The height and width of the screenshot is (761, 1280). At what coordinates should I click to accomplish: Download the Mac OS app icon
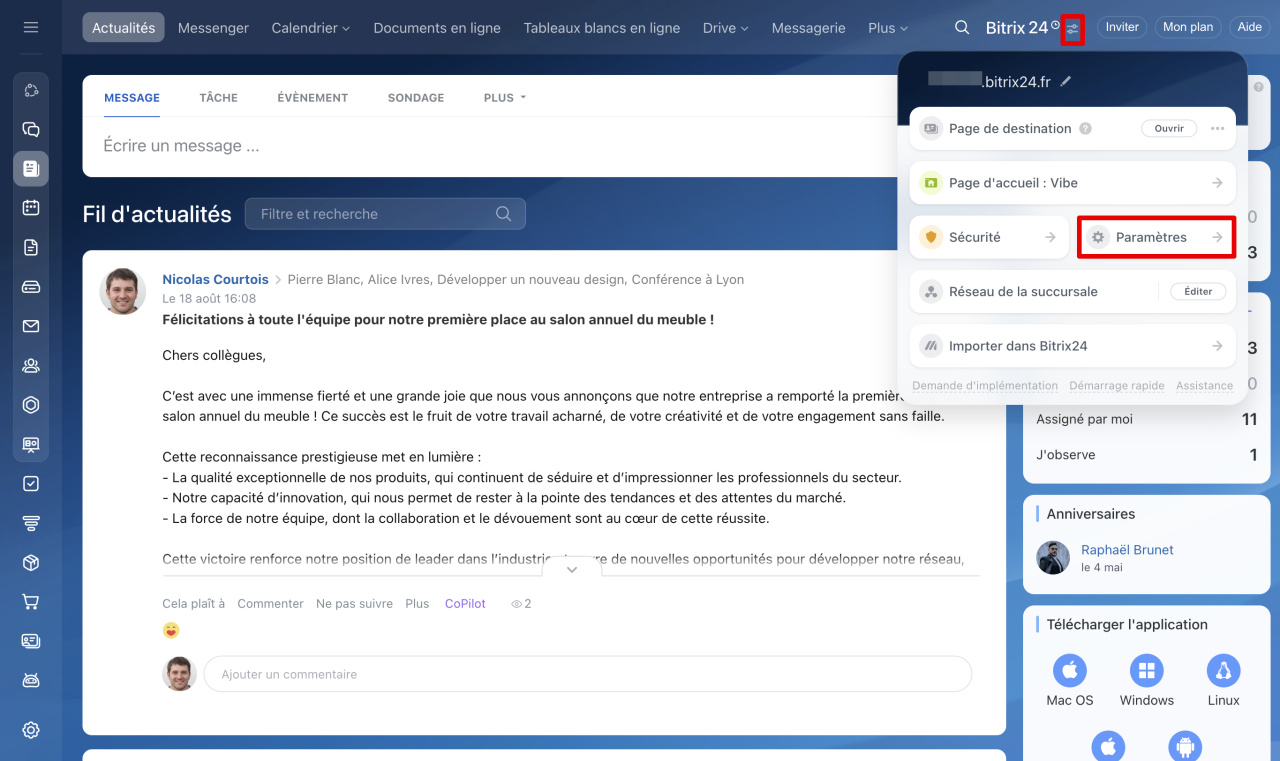[1070, 670]
